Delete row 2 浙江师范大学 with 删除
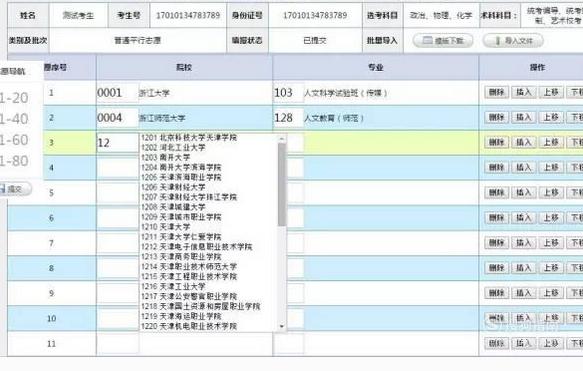This screenshot has height=371, width=583. point(496,117)
